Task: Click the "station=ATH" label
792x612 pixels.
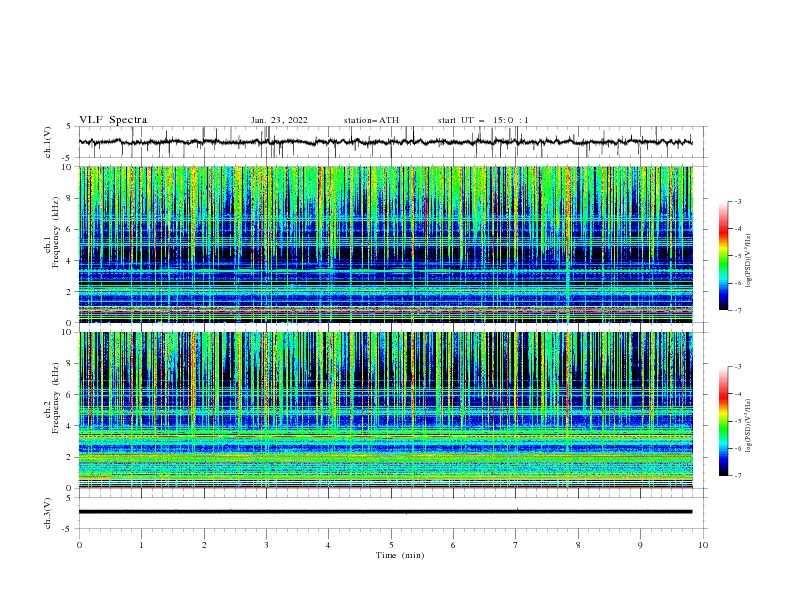Action: click(371, 120)
